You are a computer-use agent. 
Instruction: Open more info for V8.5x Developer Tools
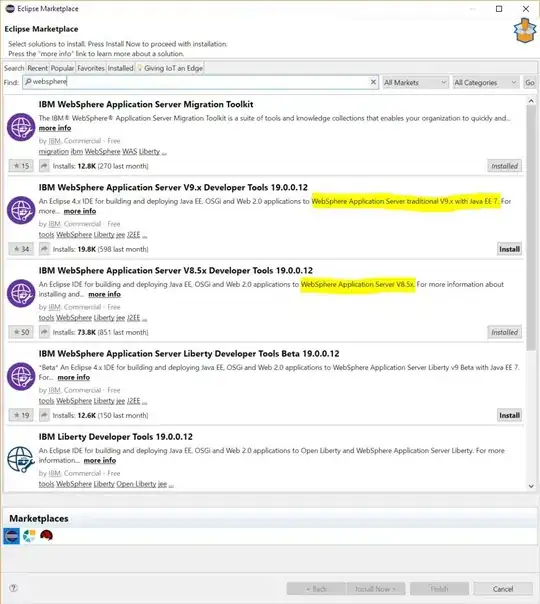(104, 294)
